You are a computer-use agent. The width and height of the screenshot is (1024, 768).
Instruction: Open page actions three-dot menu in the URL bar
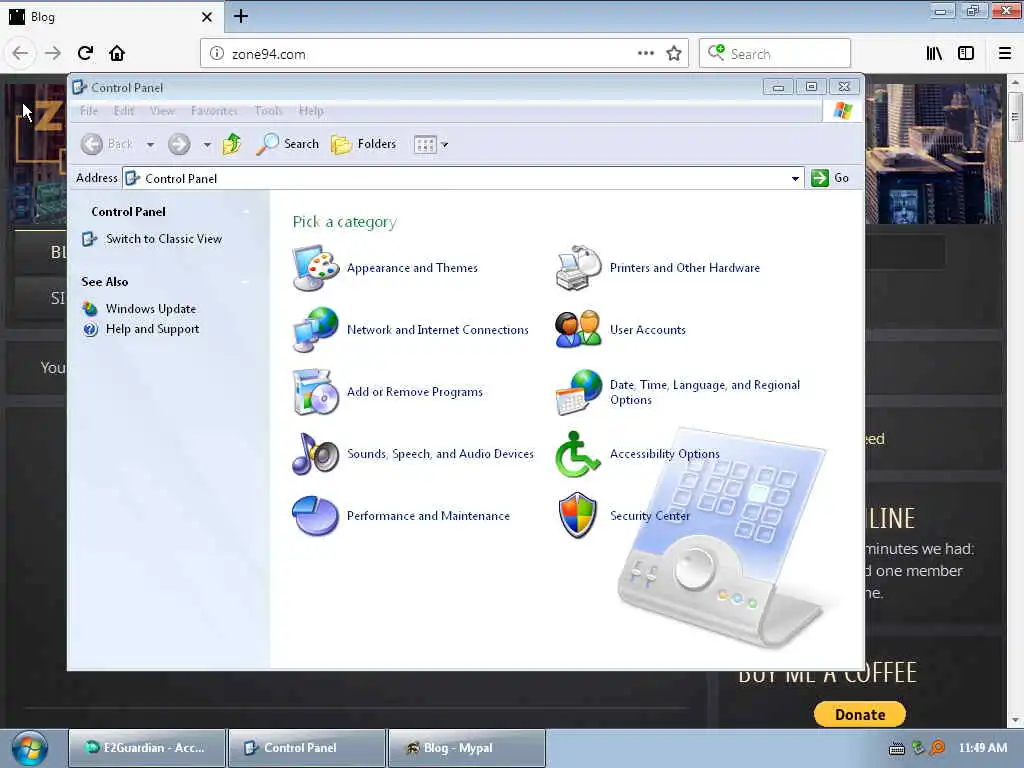click(x=646, y=53)
